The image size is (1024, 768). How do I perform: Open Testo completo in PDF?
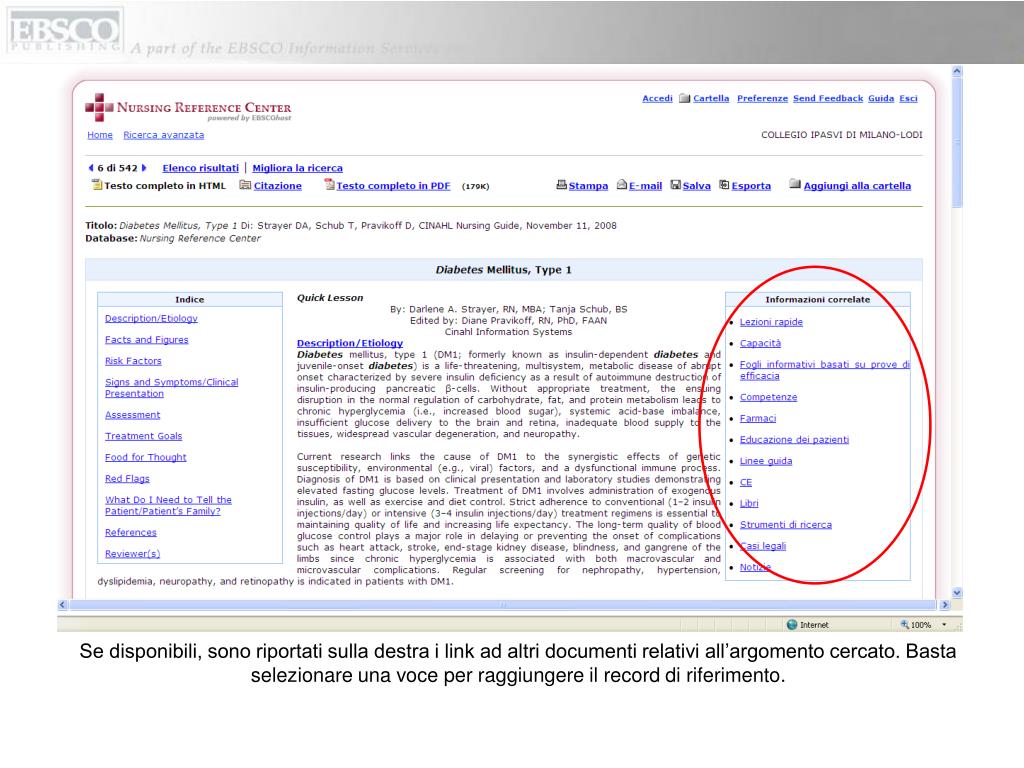pyautogui.click(x=393, y=185)
